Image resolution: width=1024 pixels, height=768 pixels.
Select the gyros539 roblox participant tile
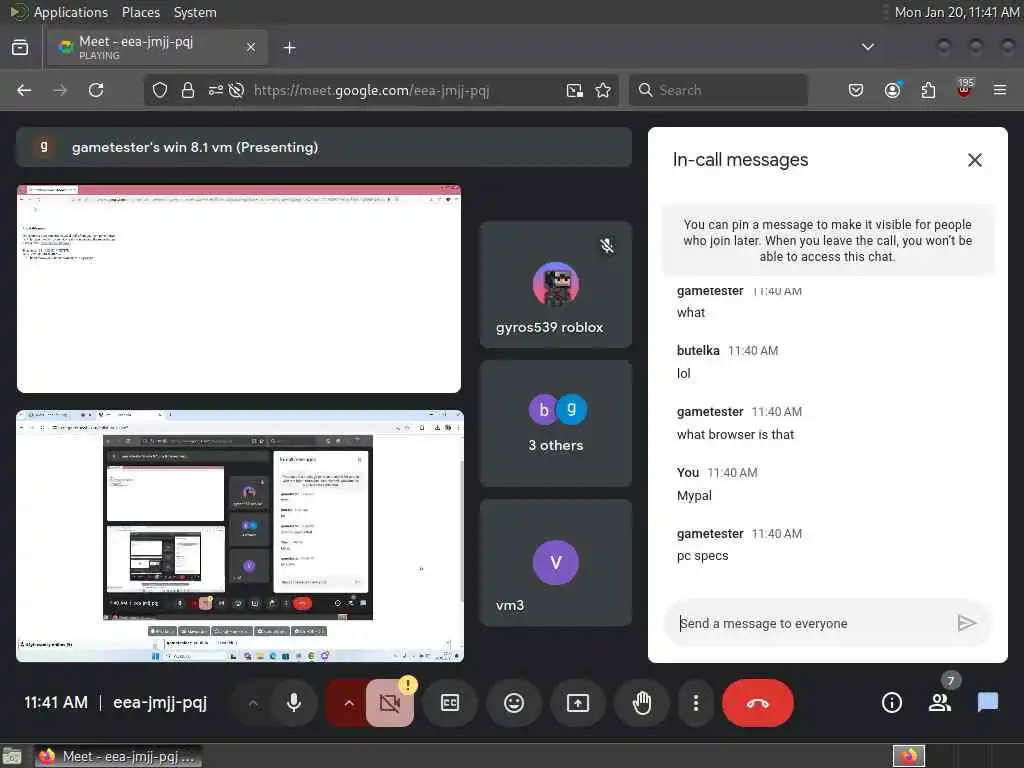556,285
